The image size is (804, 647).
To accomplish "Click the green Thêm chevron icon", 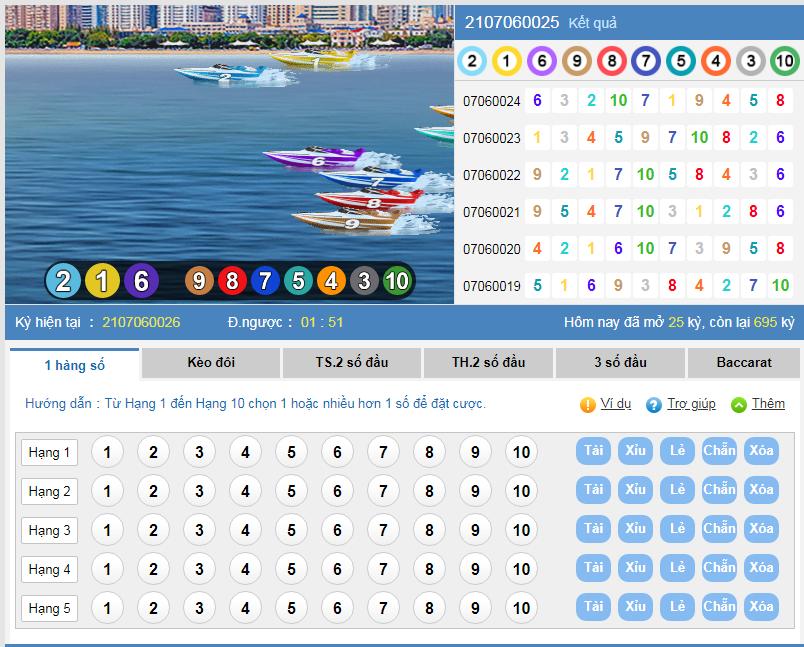I will (x=739, y=405).
